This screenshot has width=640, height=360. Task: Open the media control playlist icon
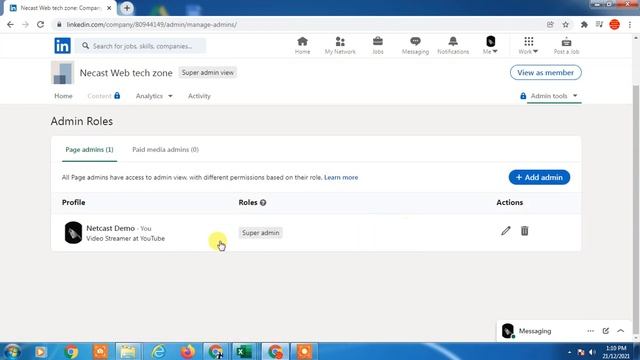599,24
